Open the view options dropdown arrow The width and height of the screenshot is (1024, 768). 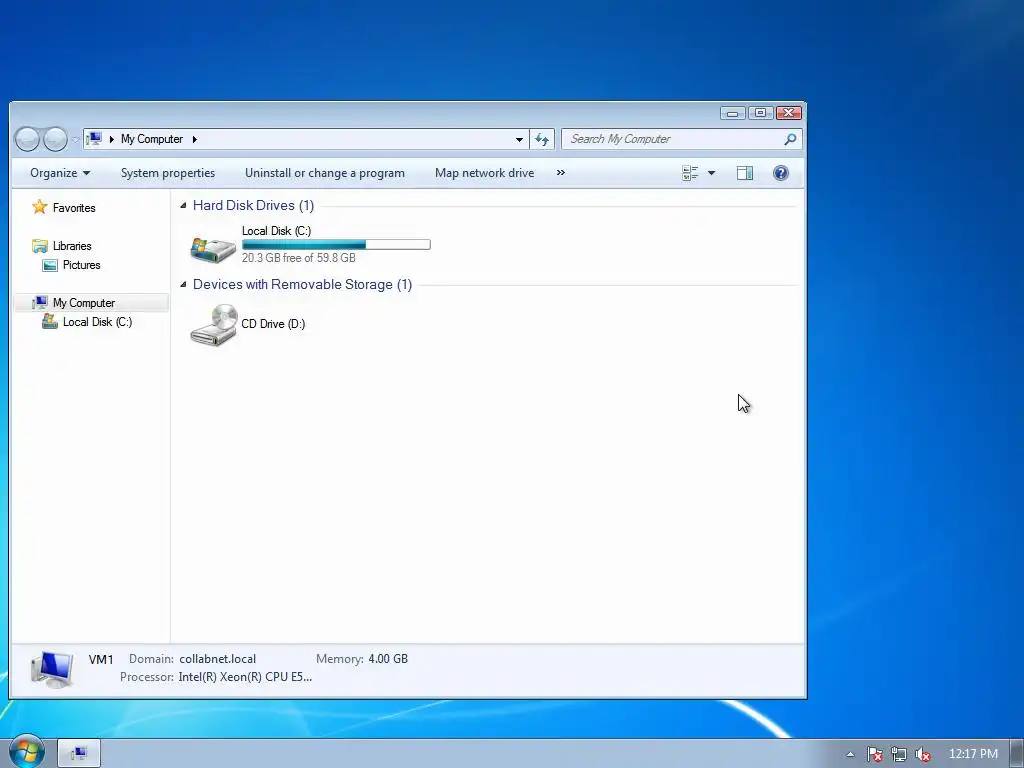712,173
